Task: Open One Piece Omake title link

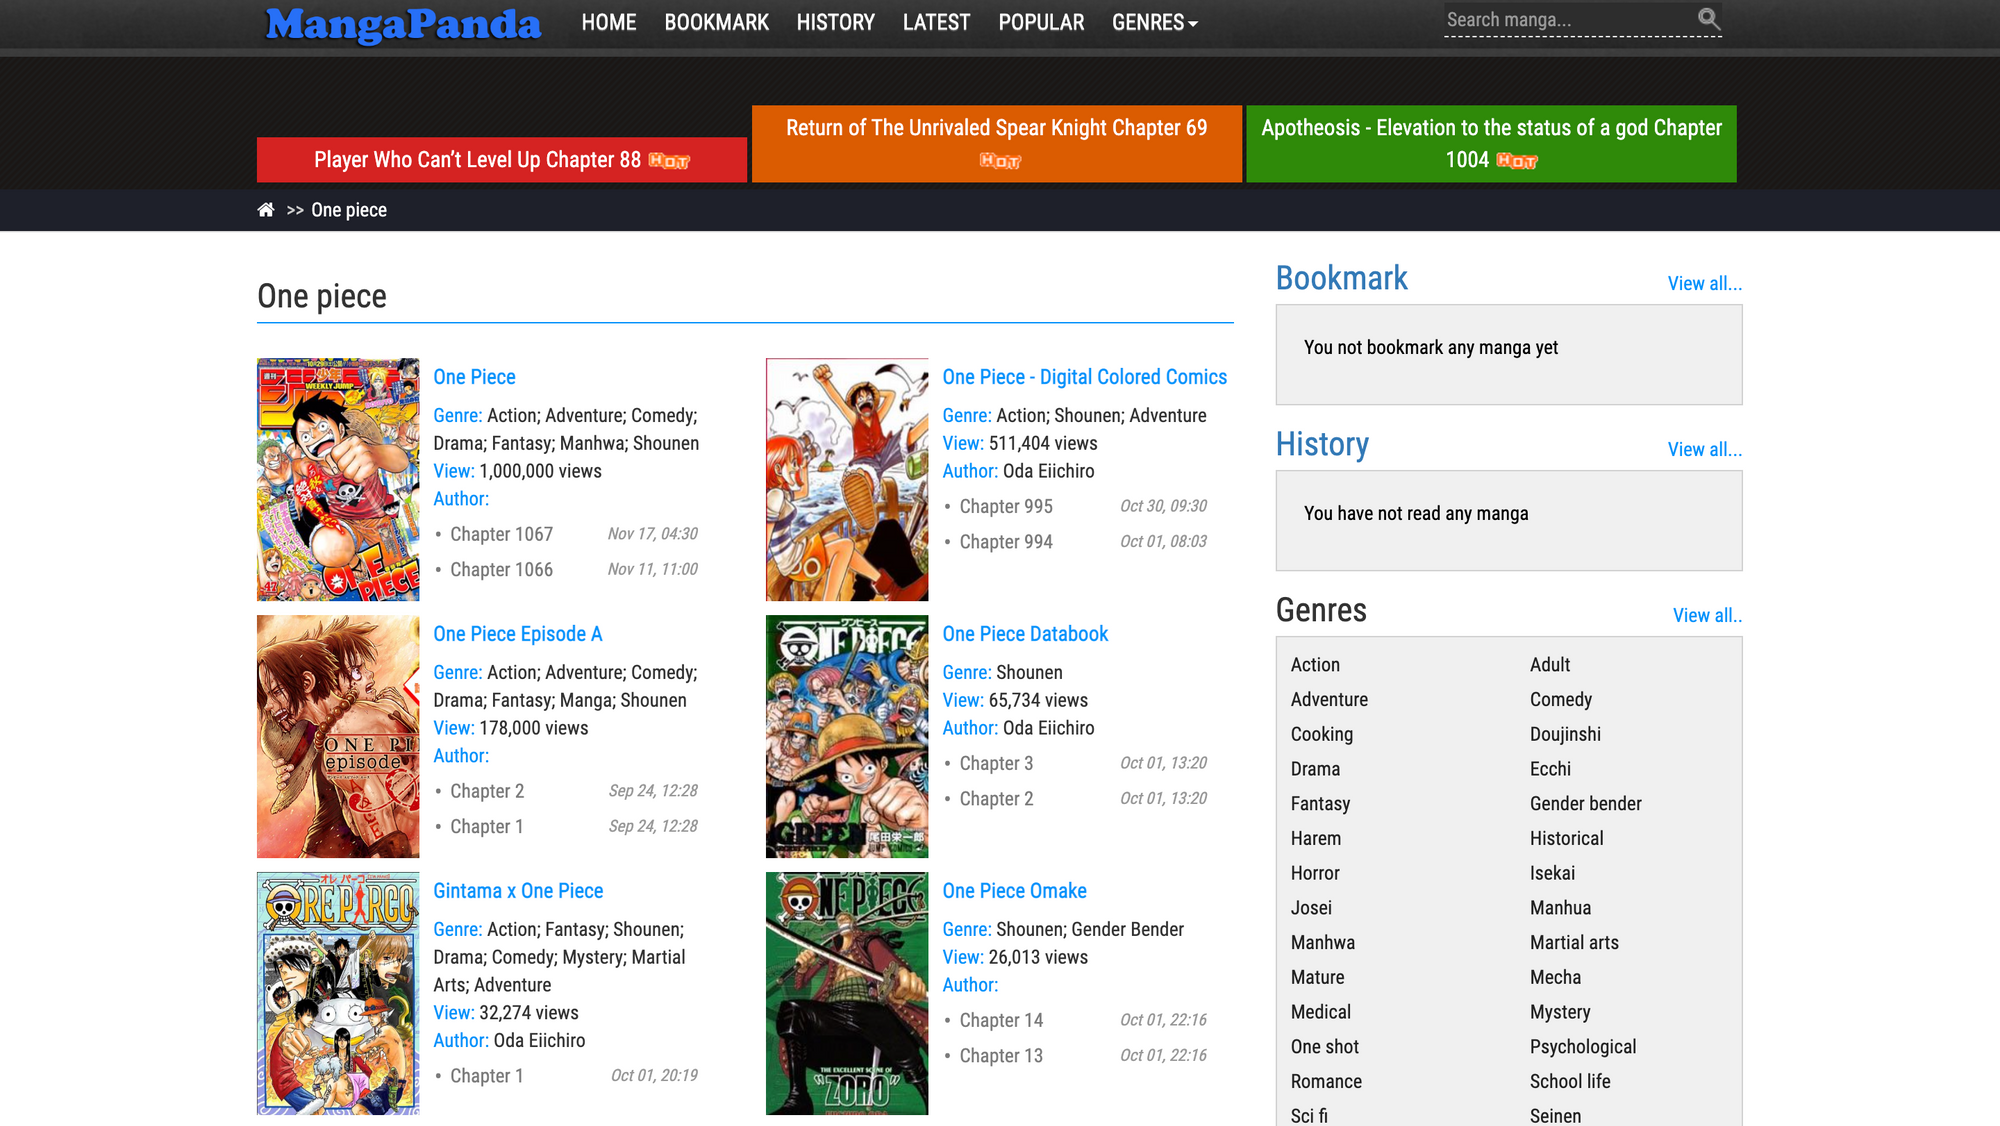Action: (x=1014, y=891)
